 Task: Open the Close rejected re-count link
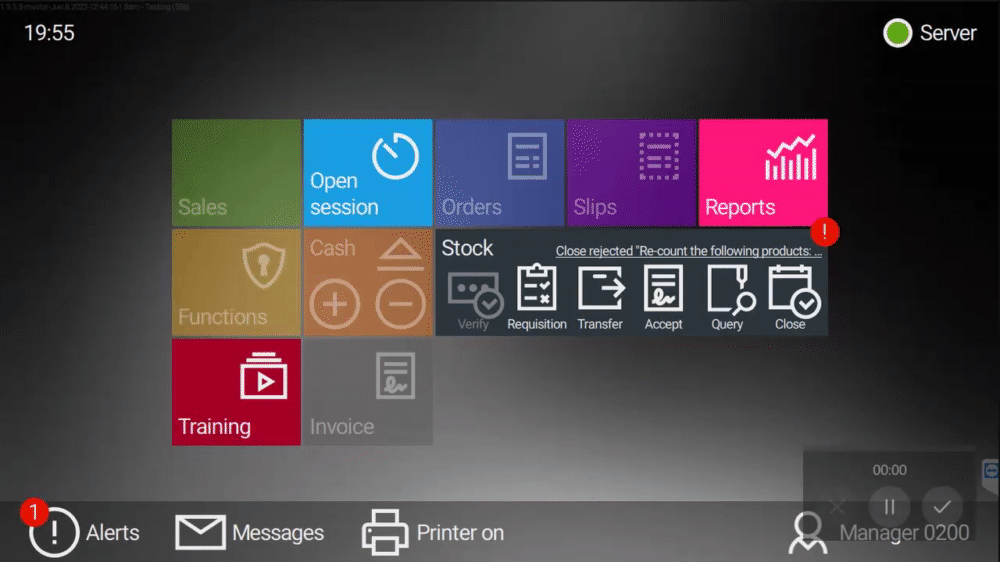click(x=688, y=251)
